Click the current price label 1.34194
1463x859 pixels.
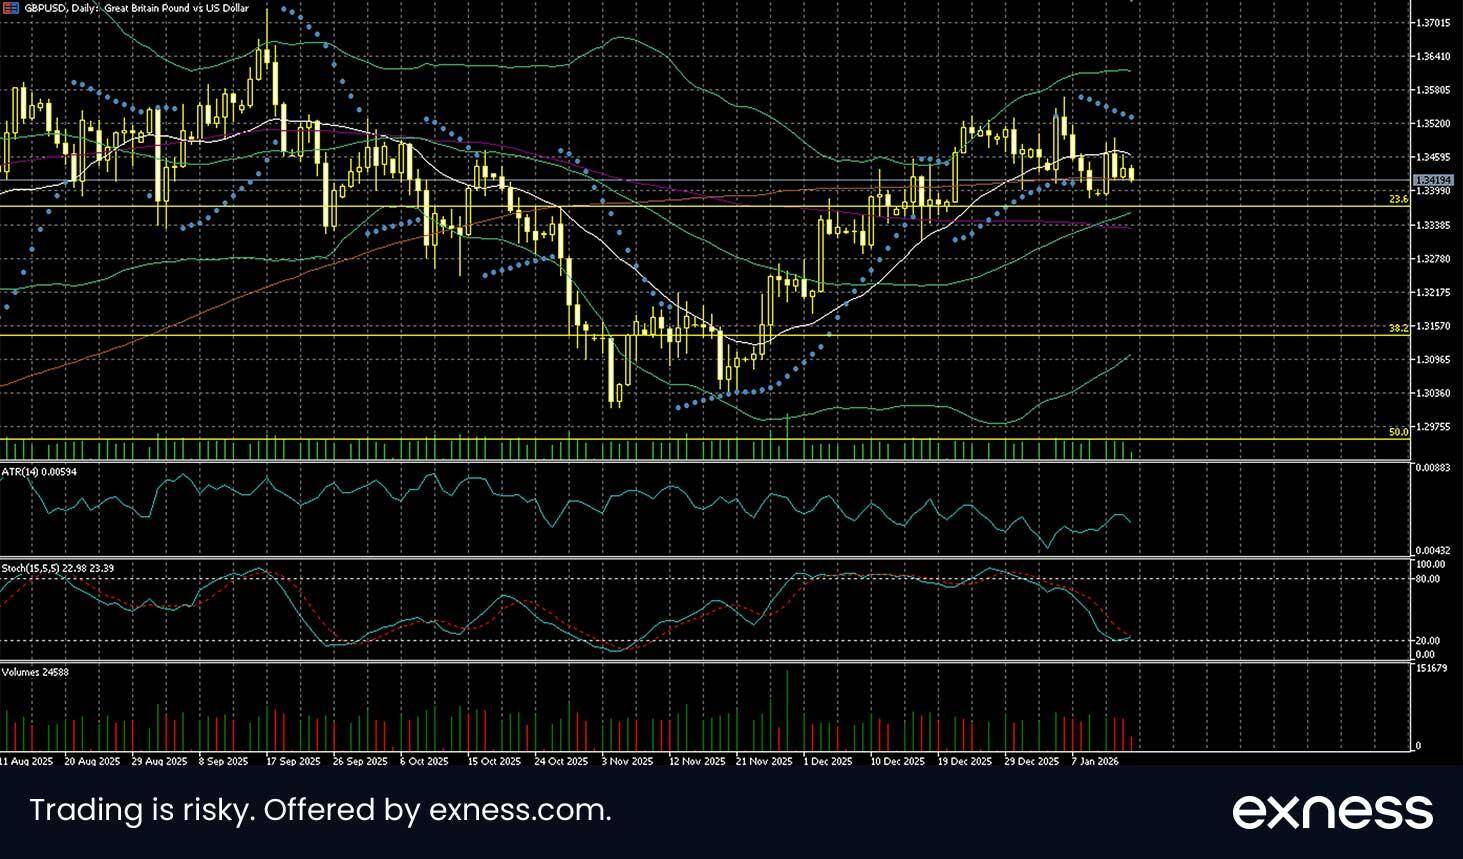tap(1432, 180)
